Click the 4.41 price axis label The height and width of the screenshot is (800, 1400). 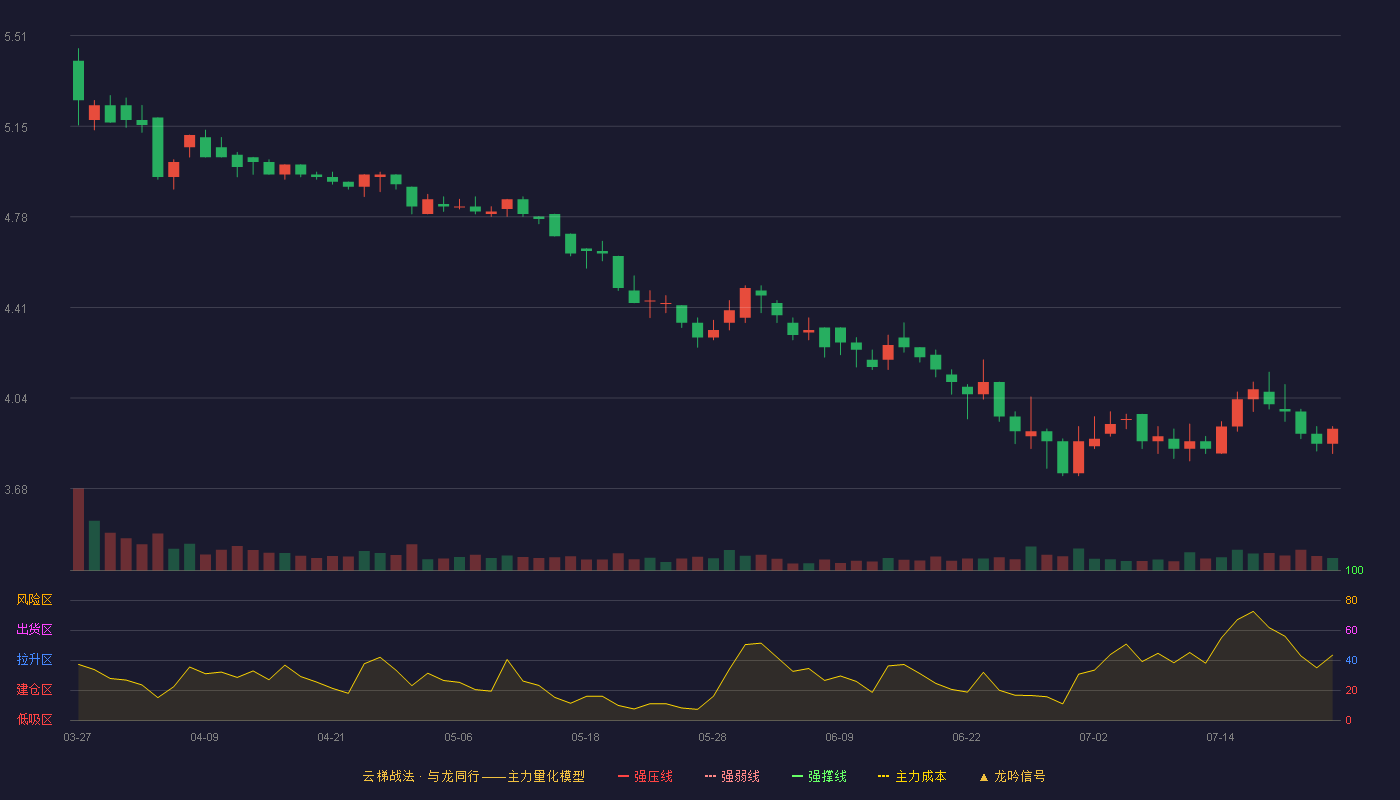[16, 309]
